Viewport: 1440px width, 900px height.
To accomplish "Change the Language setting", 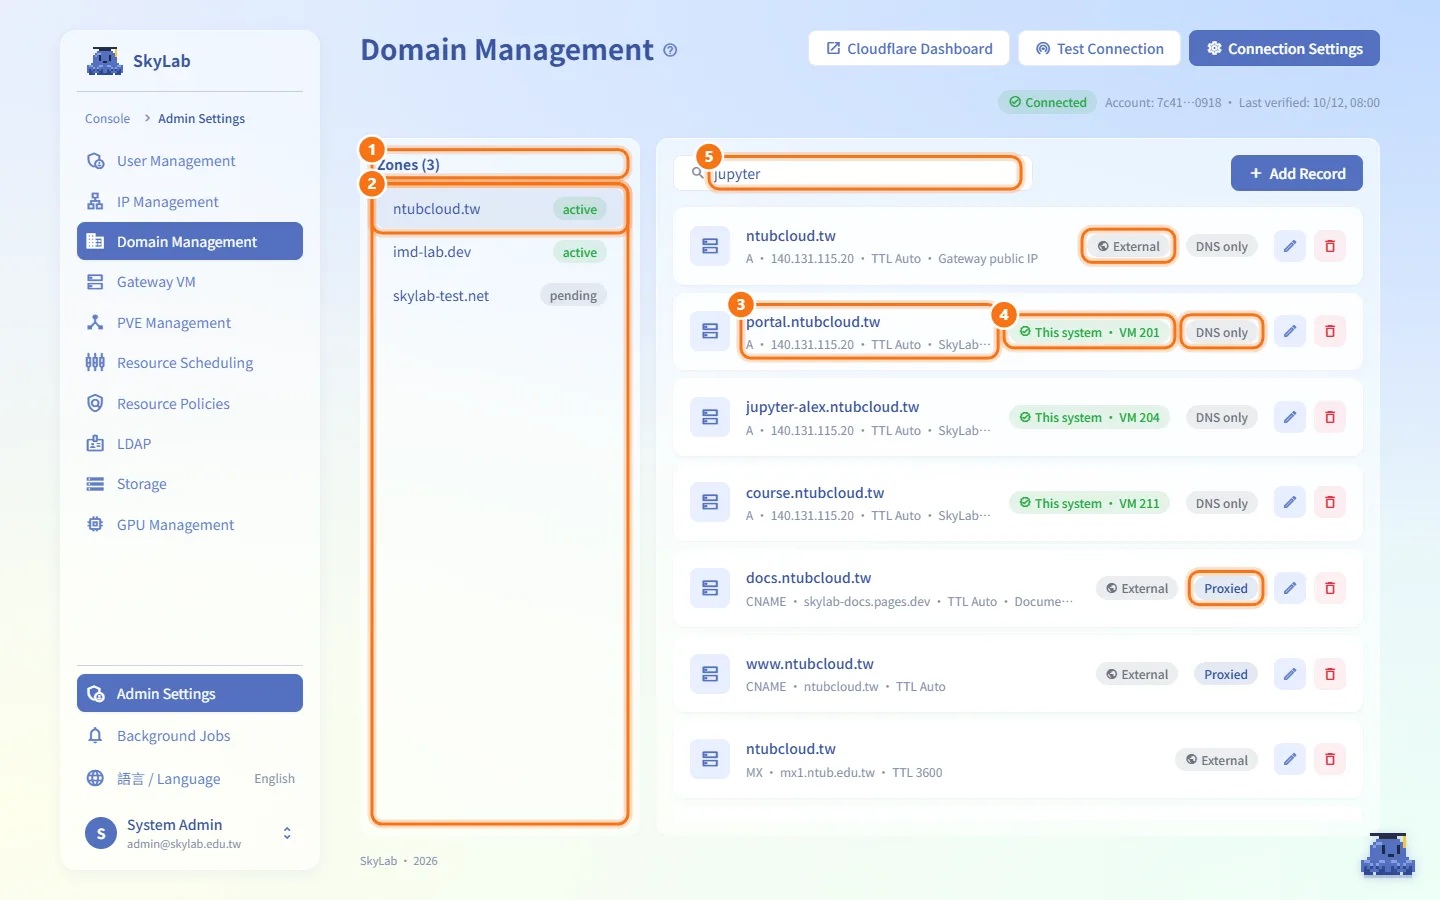I will [x=190, y=779].
